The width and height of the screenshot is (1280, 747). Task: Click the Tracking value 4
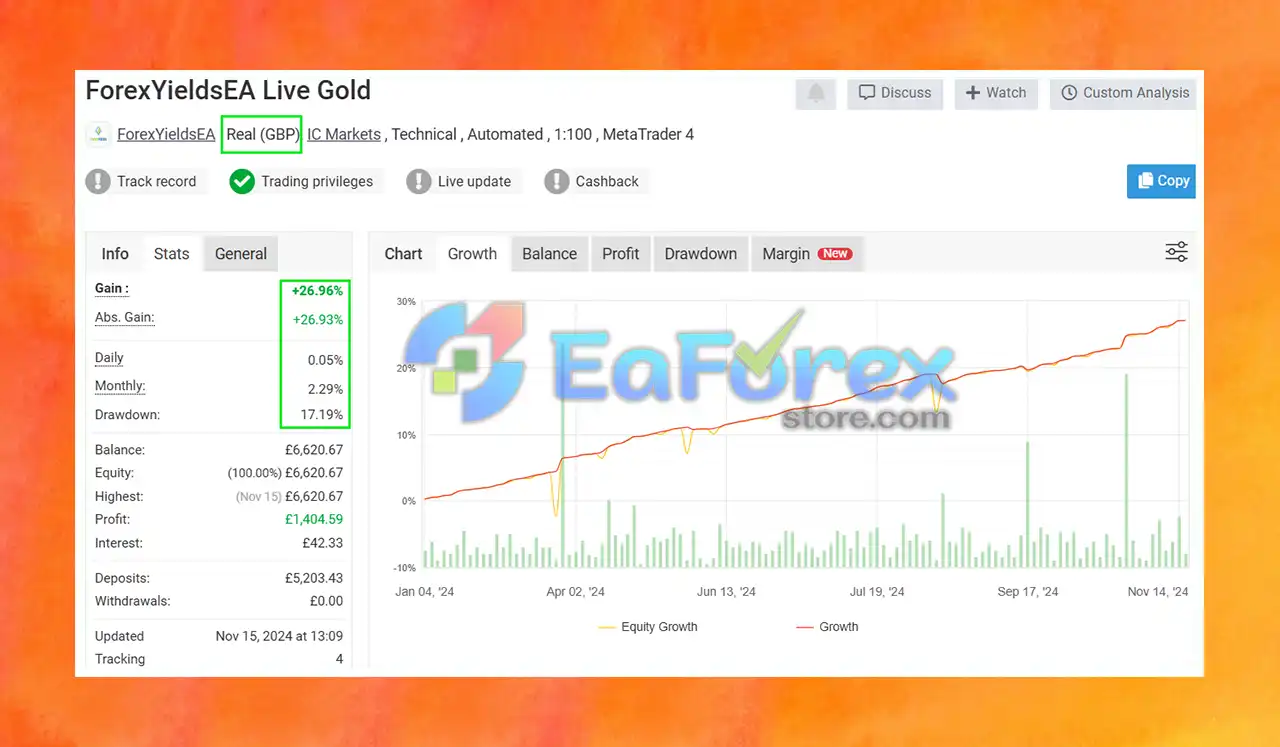pyautogui.click(x=339, y=659)
